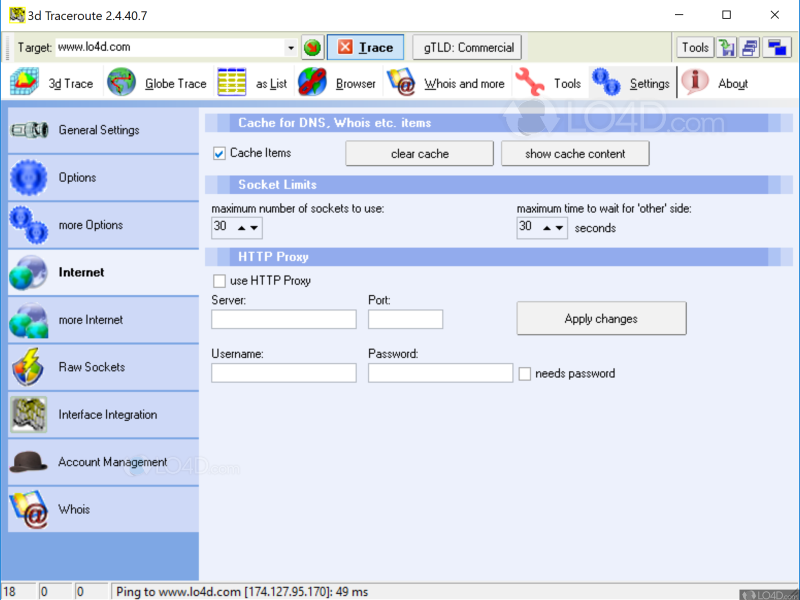Click the Whois and more @ icon
The image size is (800, 600).
(401, 82)
